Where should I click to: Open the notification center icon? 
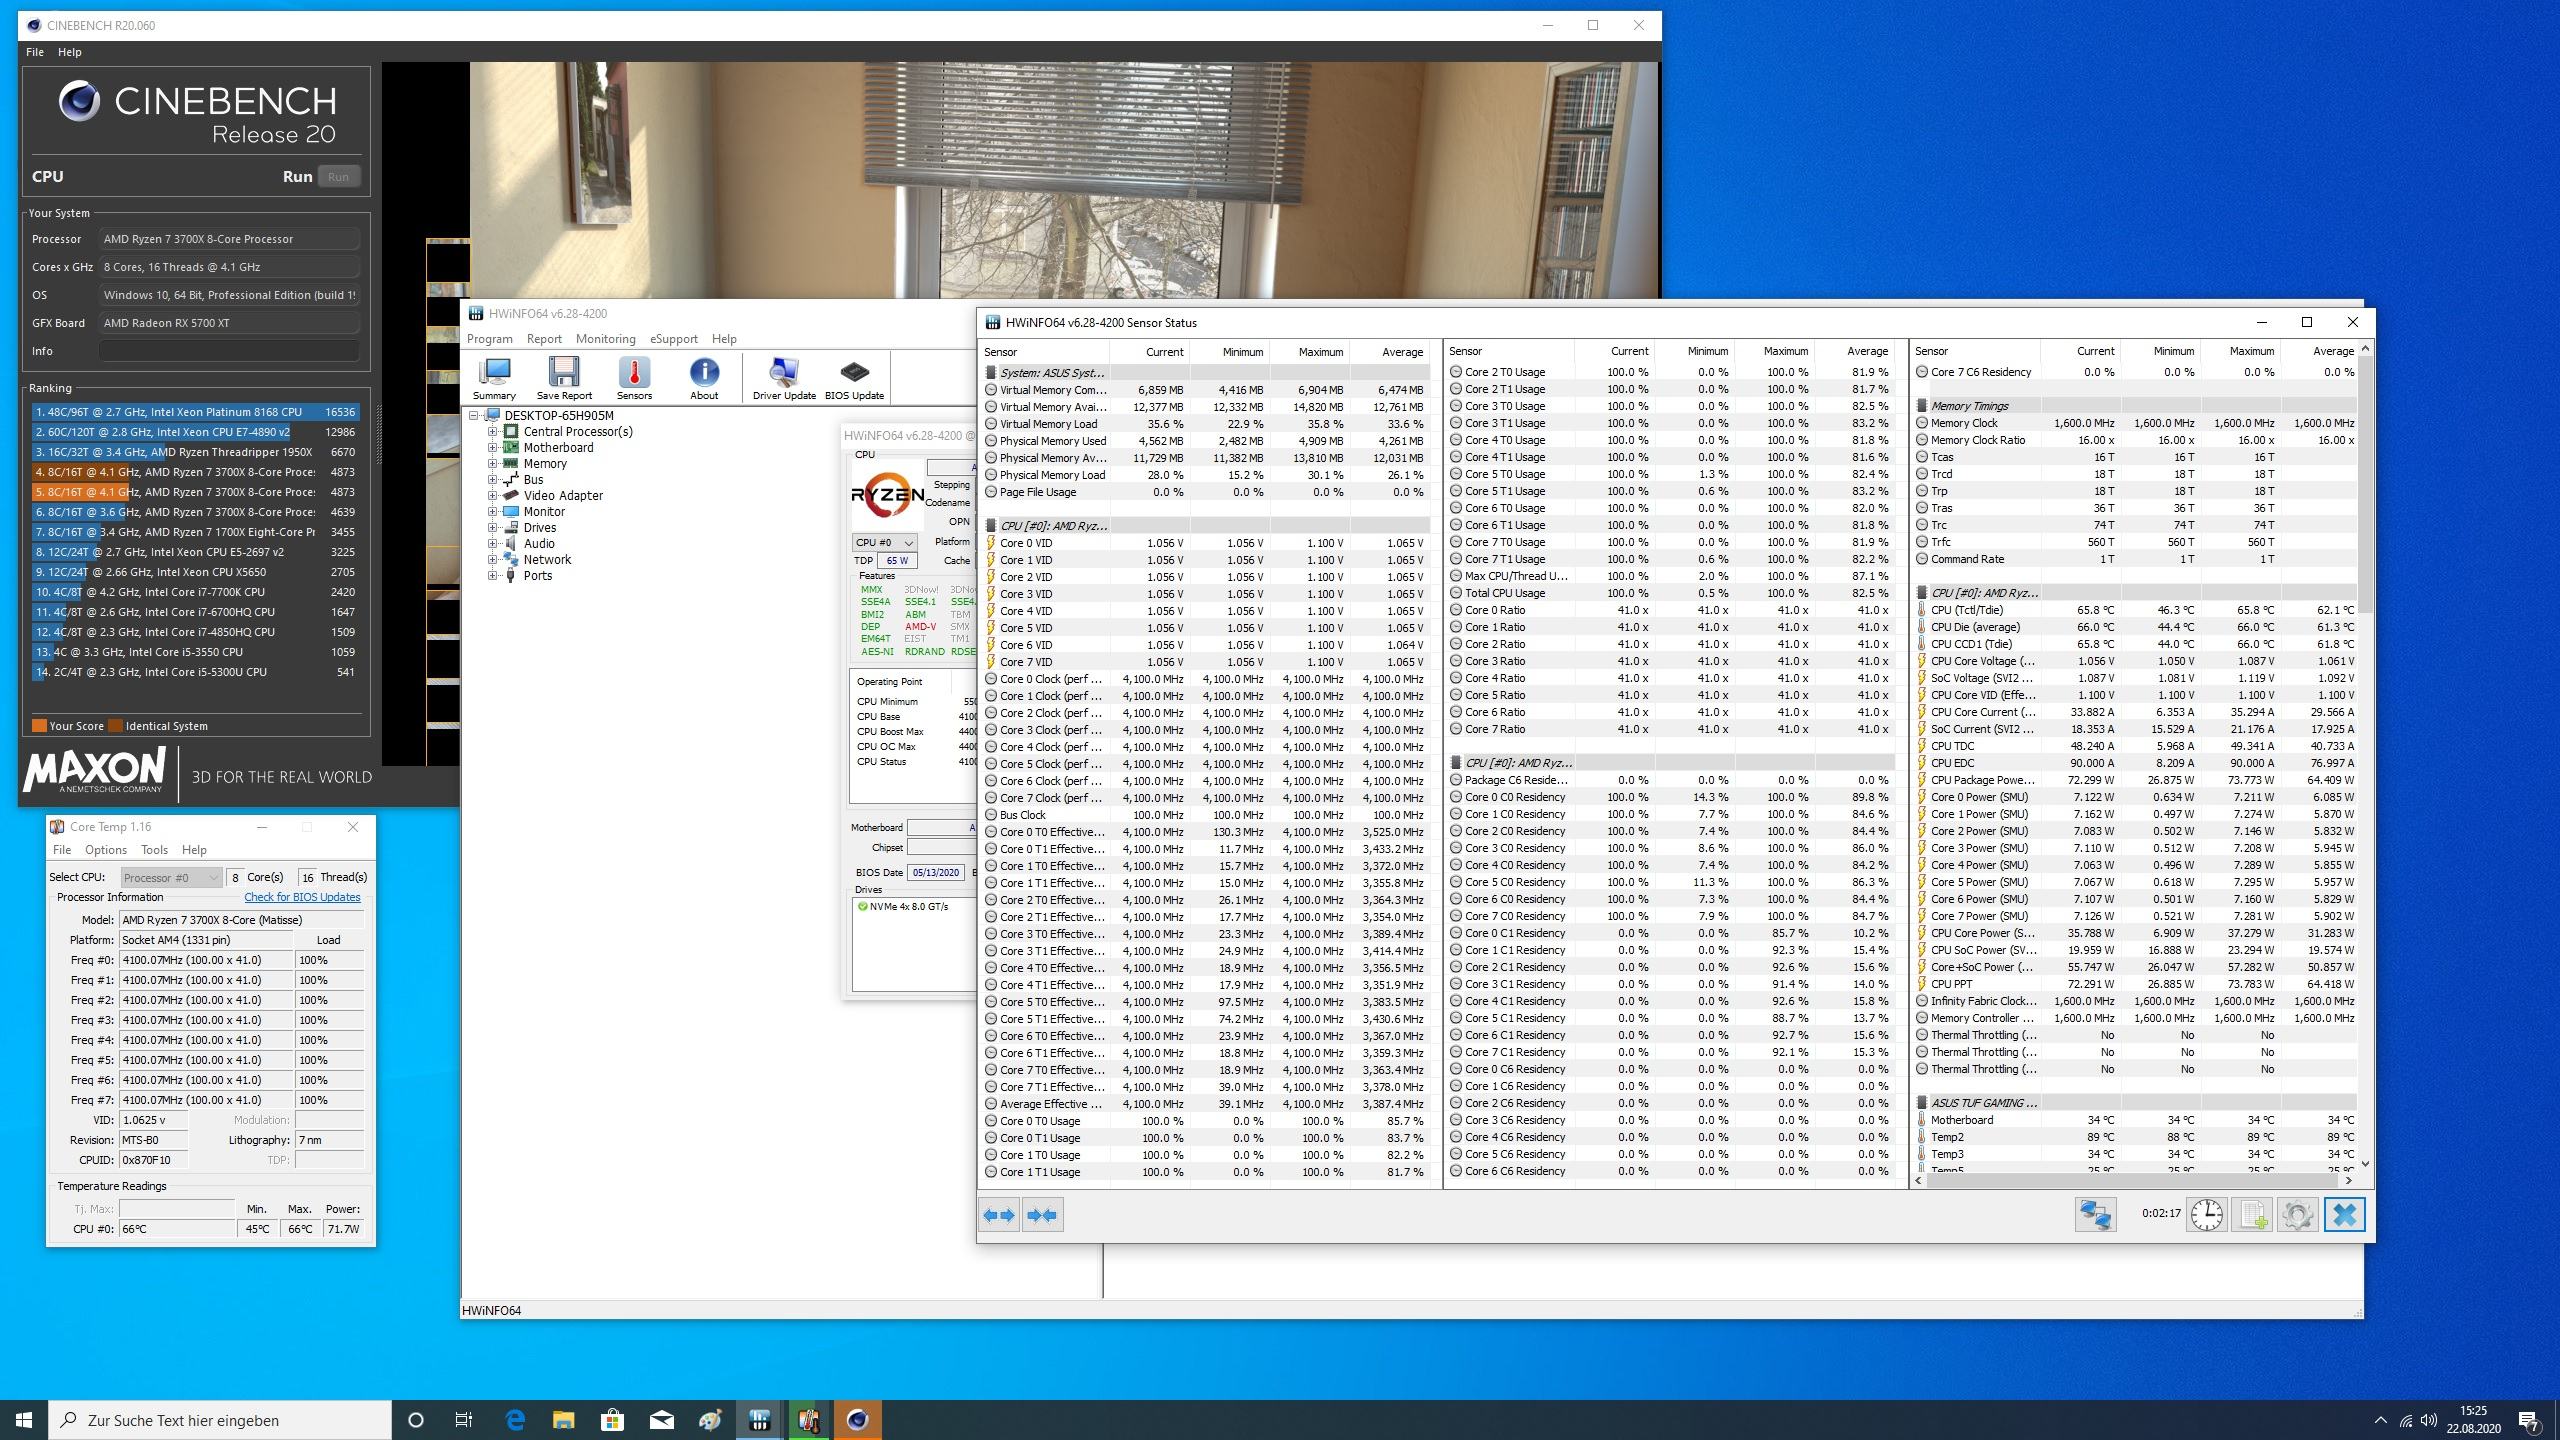click(x=2529, y=1420)
